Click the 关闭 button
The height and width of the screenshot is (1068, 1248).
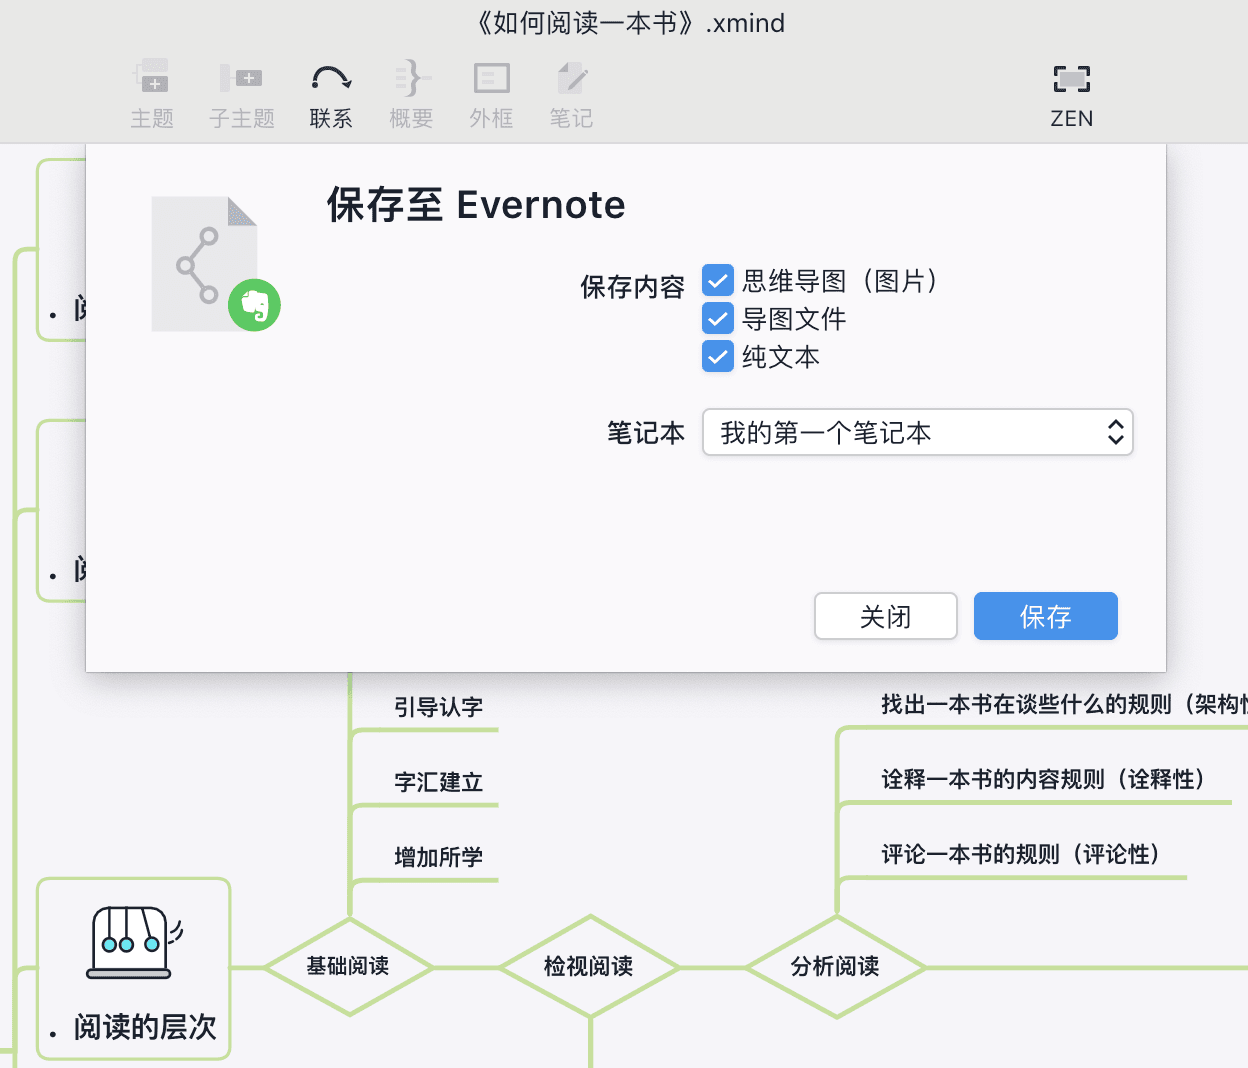coord(886,616)
